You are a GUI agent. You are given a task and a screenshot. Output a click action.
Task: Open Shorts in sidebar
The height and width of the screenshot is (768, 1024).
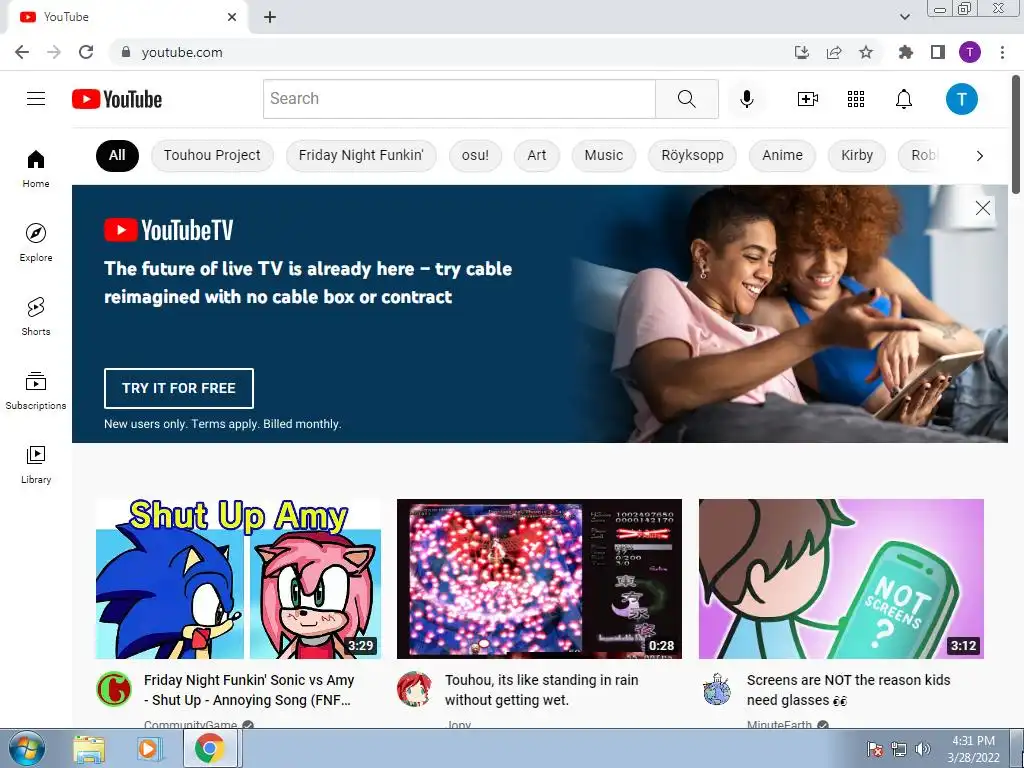tap(36, 317)
